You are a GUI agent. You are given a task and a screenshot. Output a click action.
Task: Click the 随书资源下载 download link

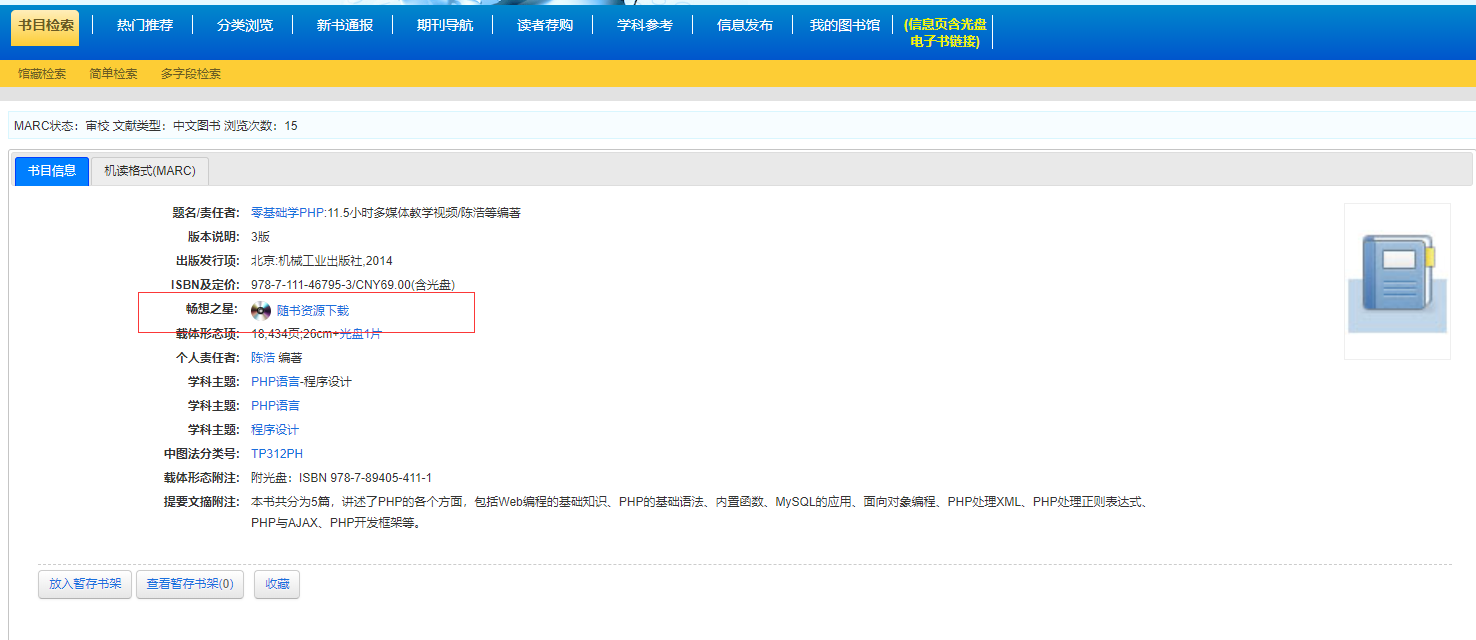point(313,311)
